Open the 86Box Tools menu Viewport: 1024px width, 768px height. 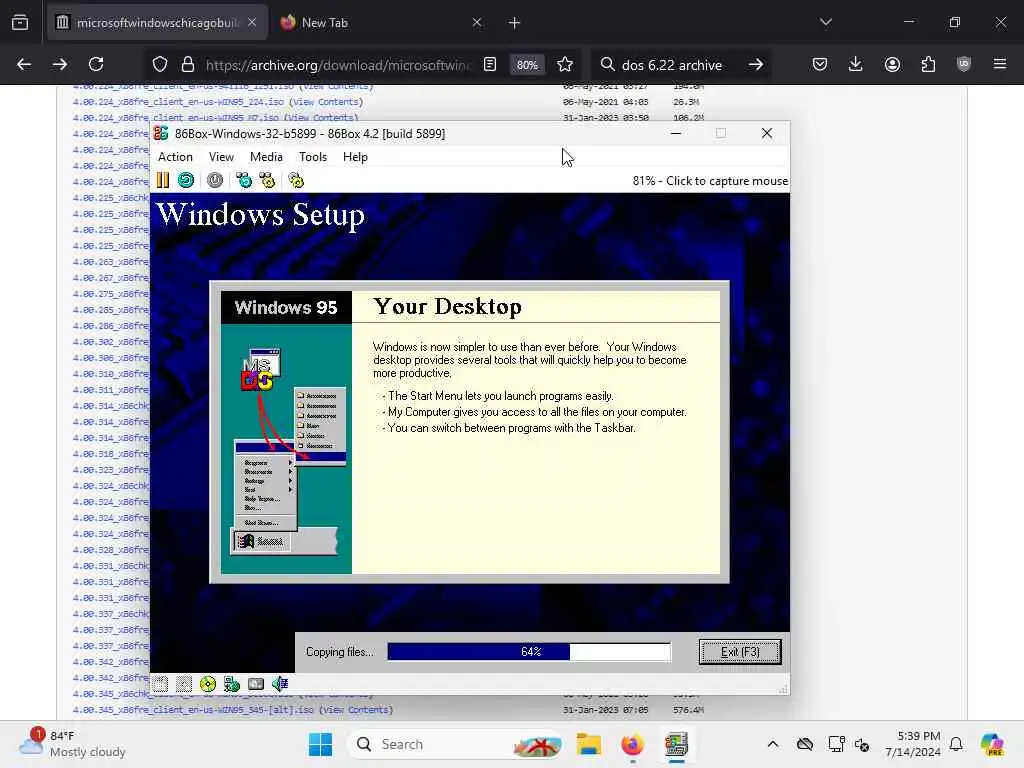pos(313,157)
